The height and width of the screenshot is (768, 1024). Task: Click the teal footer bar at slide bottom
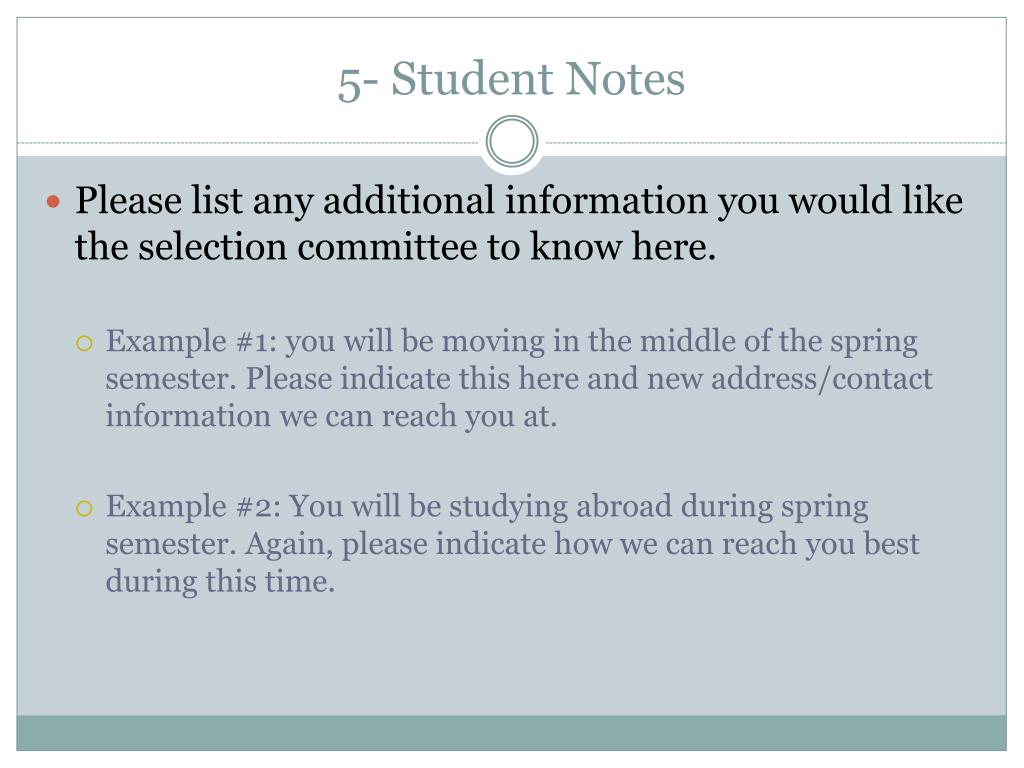pos(511,733)
